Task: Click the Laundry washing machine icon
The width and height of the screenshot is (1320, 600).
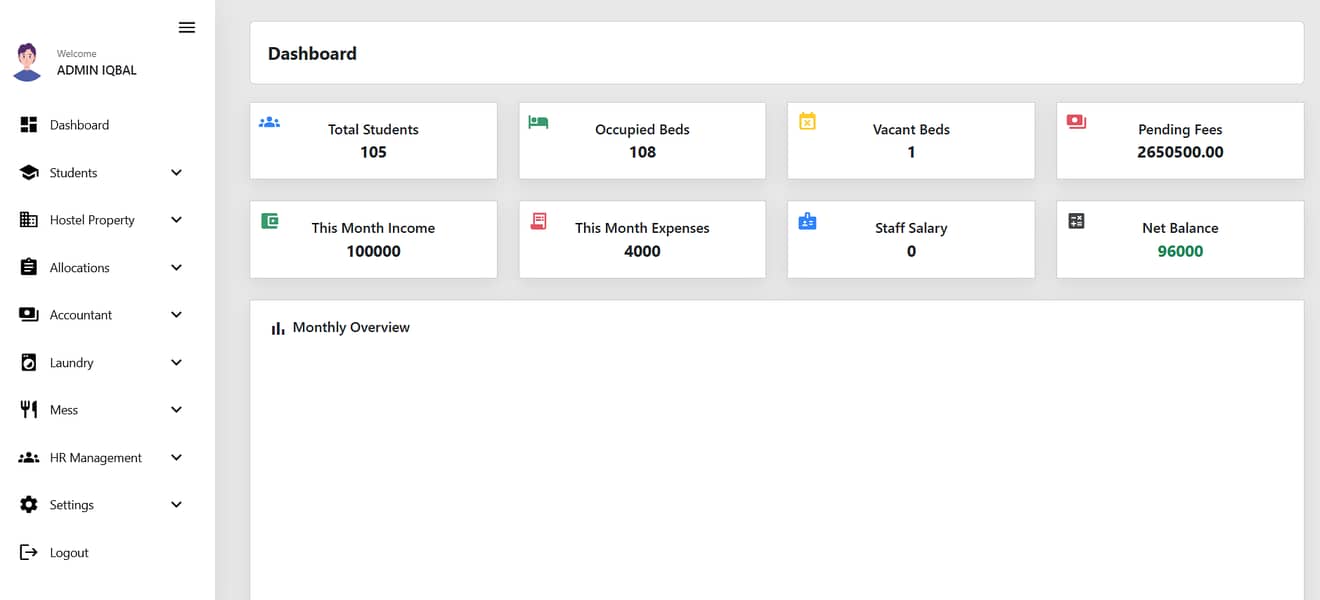Action: (29, 363)
